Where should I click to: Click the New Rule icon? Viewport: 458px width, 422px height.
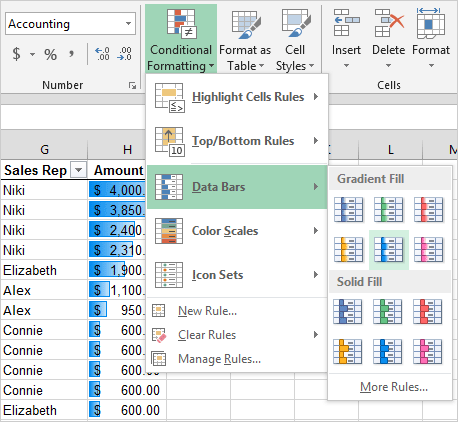[158, 311]
